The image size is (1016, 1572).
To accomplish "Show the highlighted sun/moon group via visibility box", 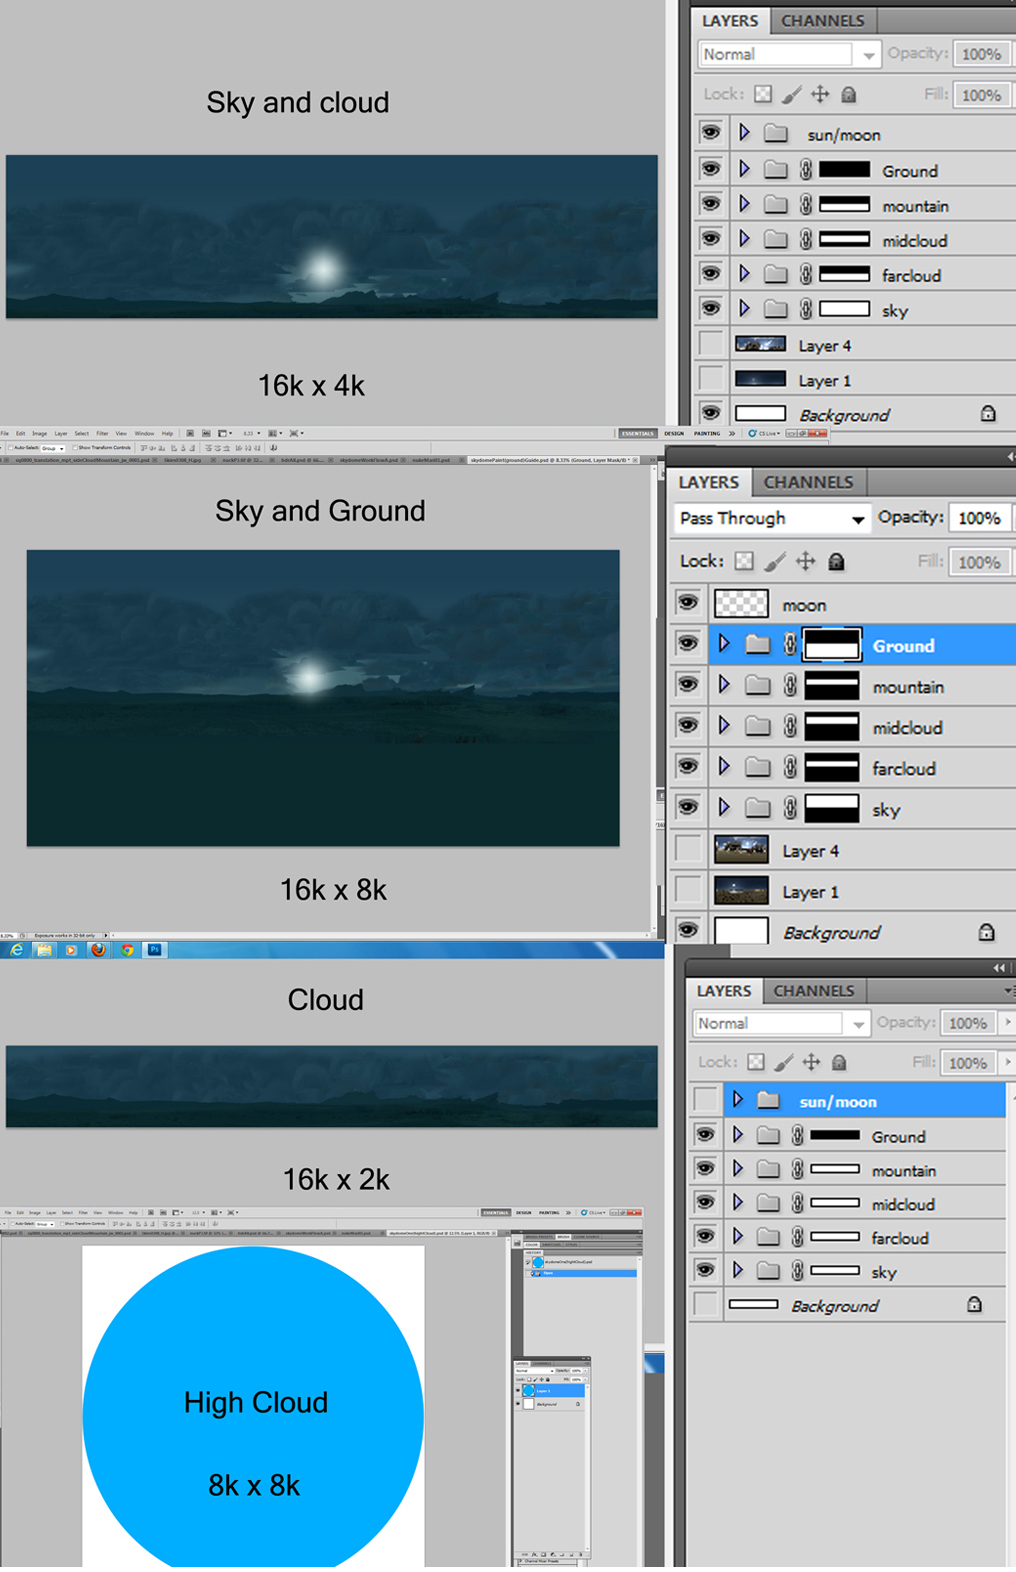I will (x=706, y=1101).
